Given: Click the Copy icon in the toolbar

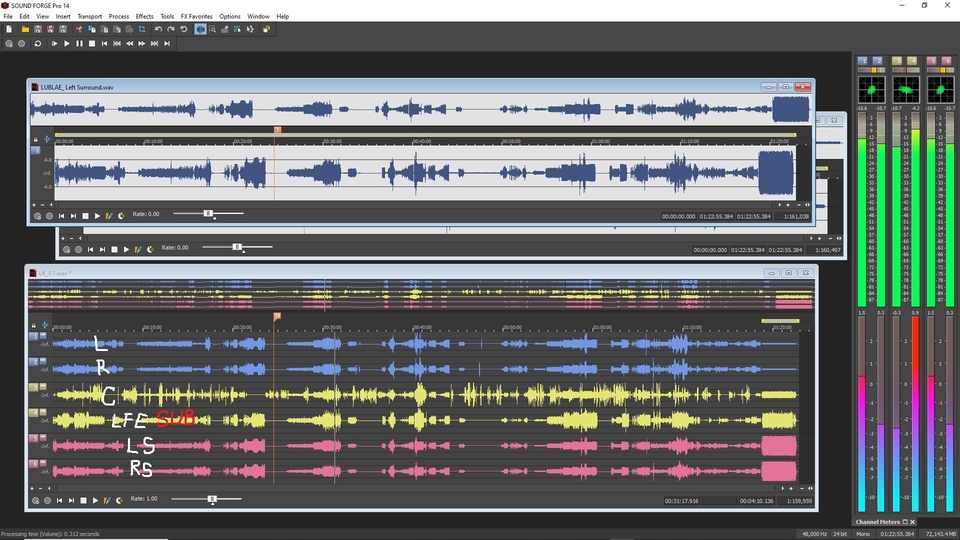Looking at the screenshot, I should [x=92, y=29].
